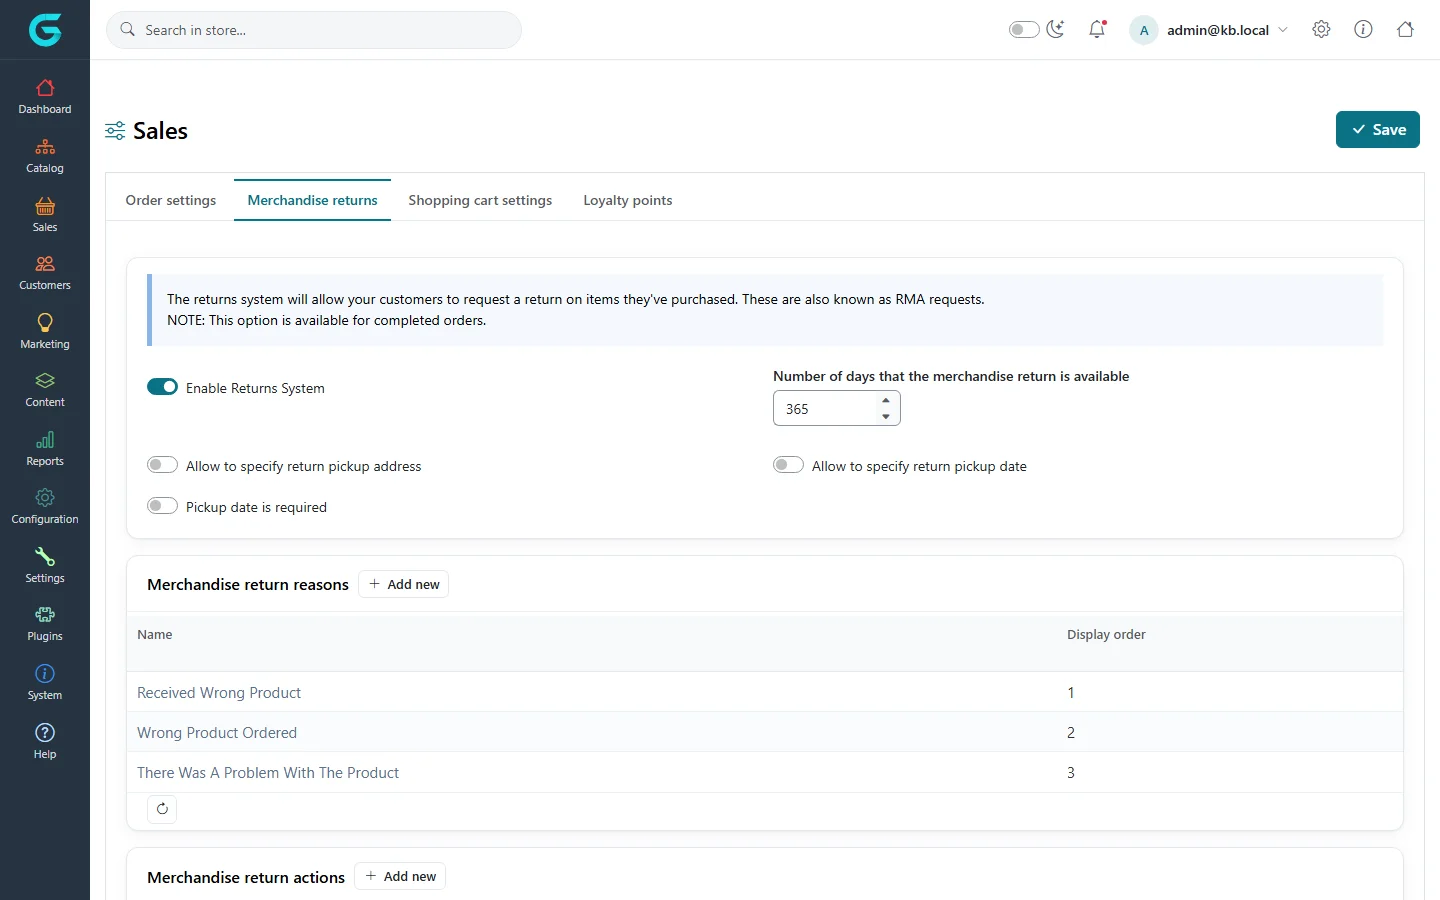Open Received Wrong Product reason
The image size is (1440, 900).
coord(219,692)
